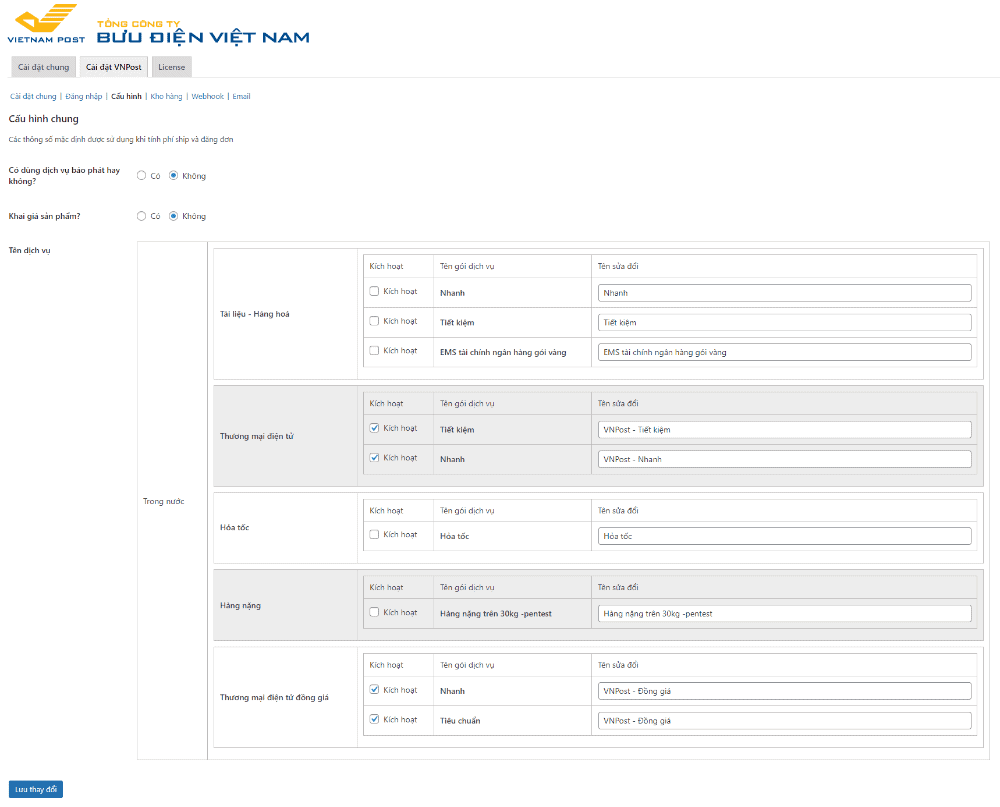
Task: Open the Kho hàng settings link
Action: click(x=166, y=97)
